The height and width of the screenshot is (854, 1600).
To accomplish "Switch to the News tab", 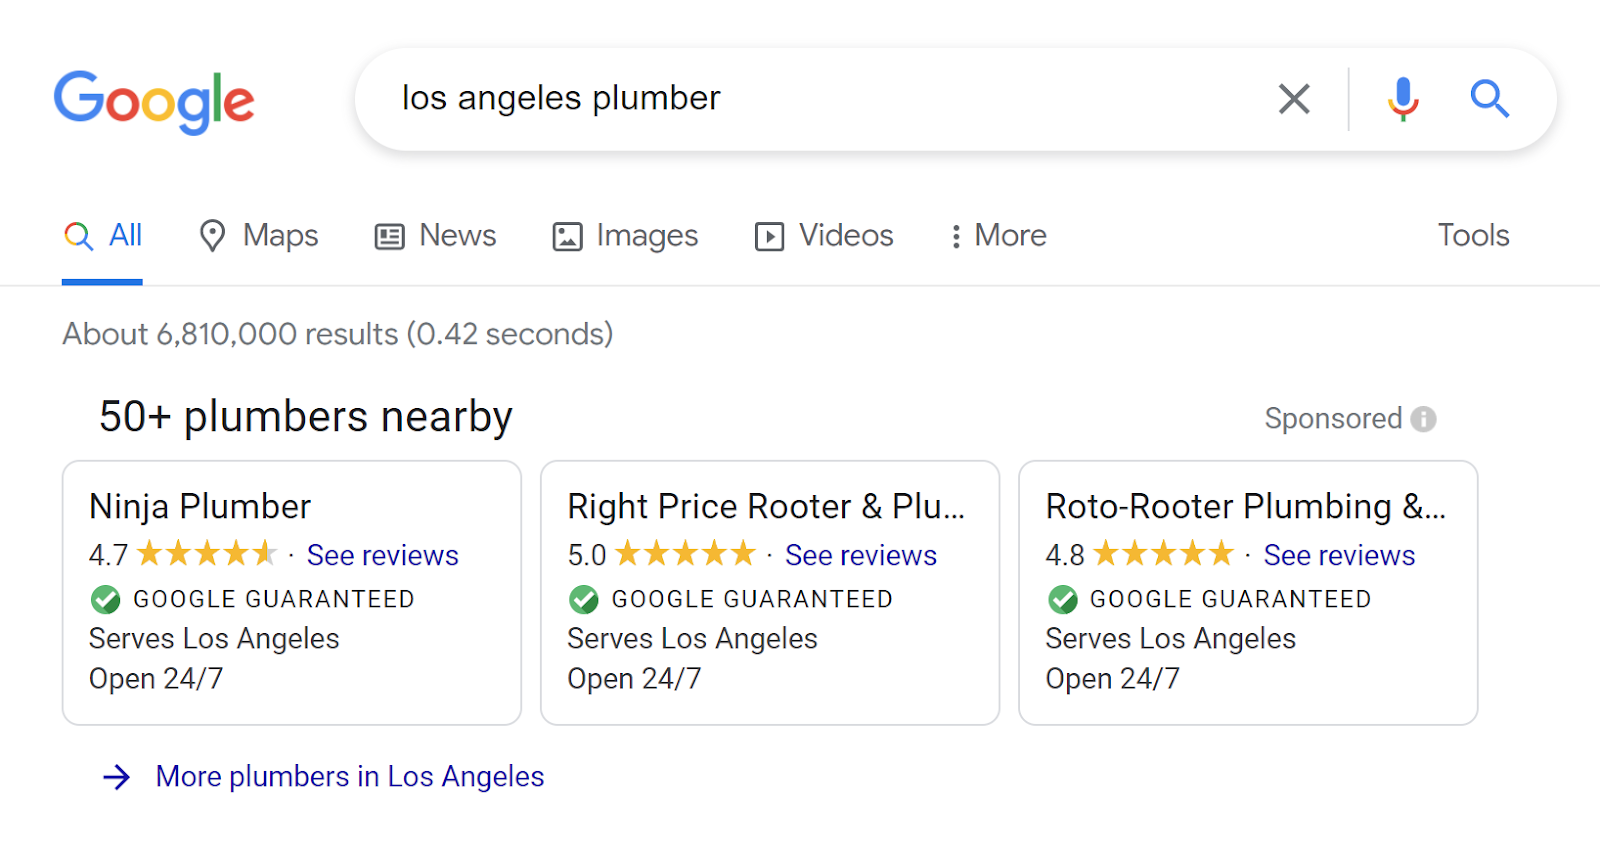I will point(435,236).
